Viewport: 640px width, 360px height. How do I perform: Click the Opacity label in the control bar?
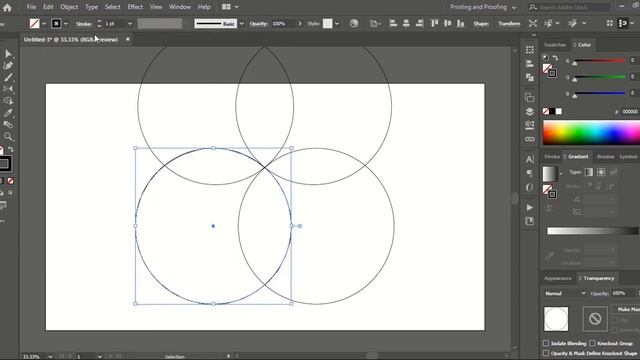click(x=258, y=24)
